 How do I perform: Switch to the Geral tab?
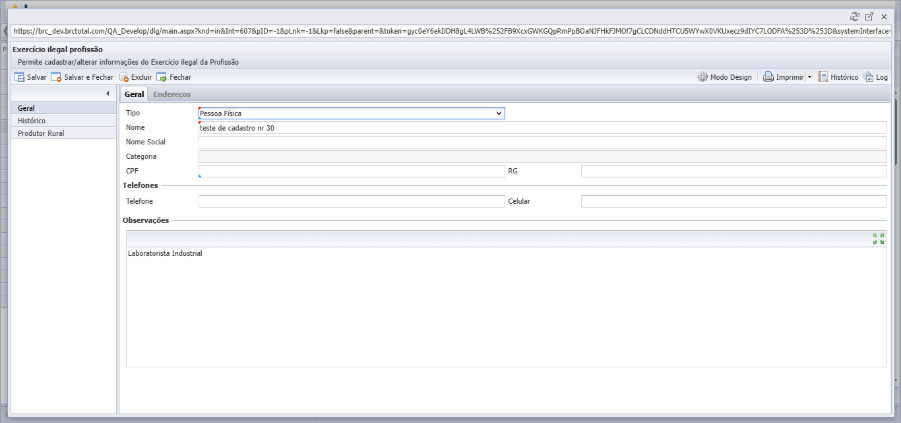pyautogui.click(x=134, y=94)
